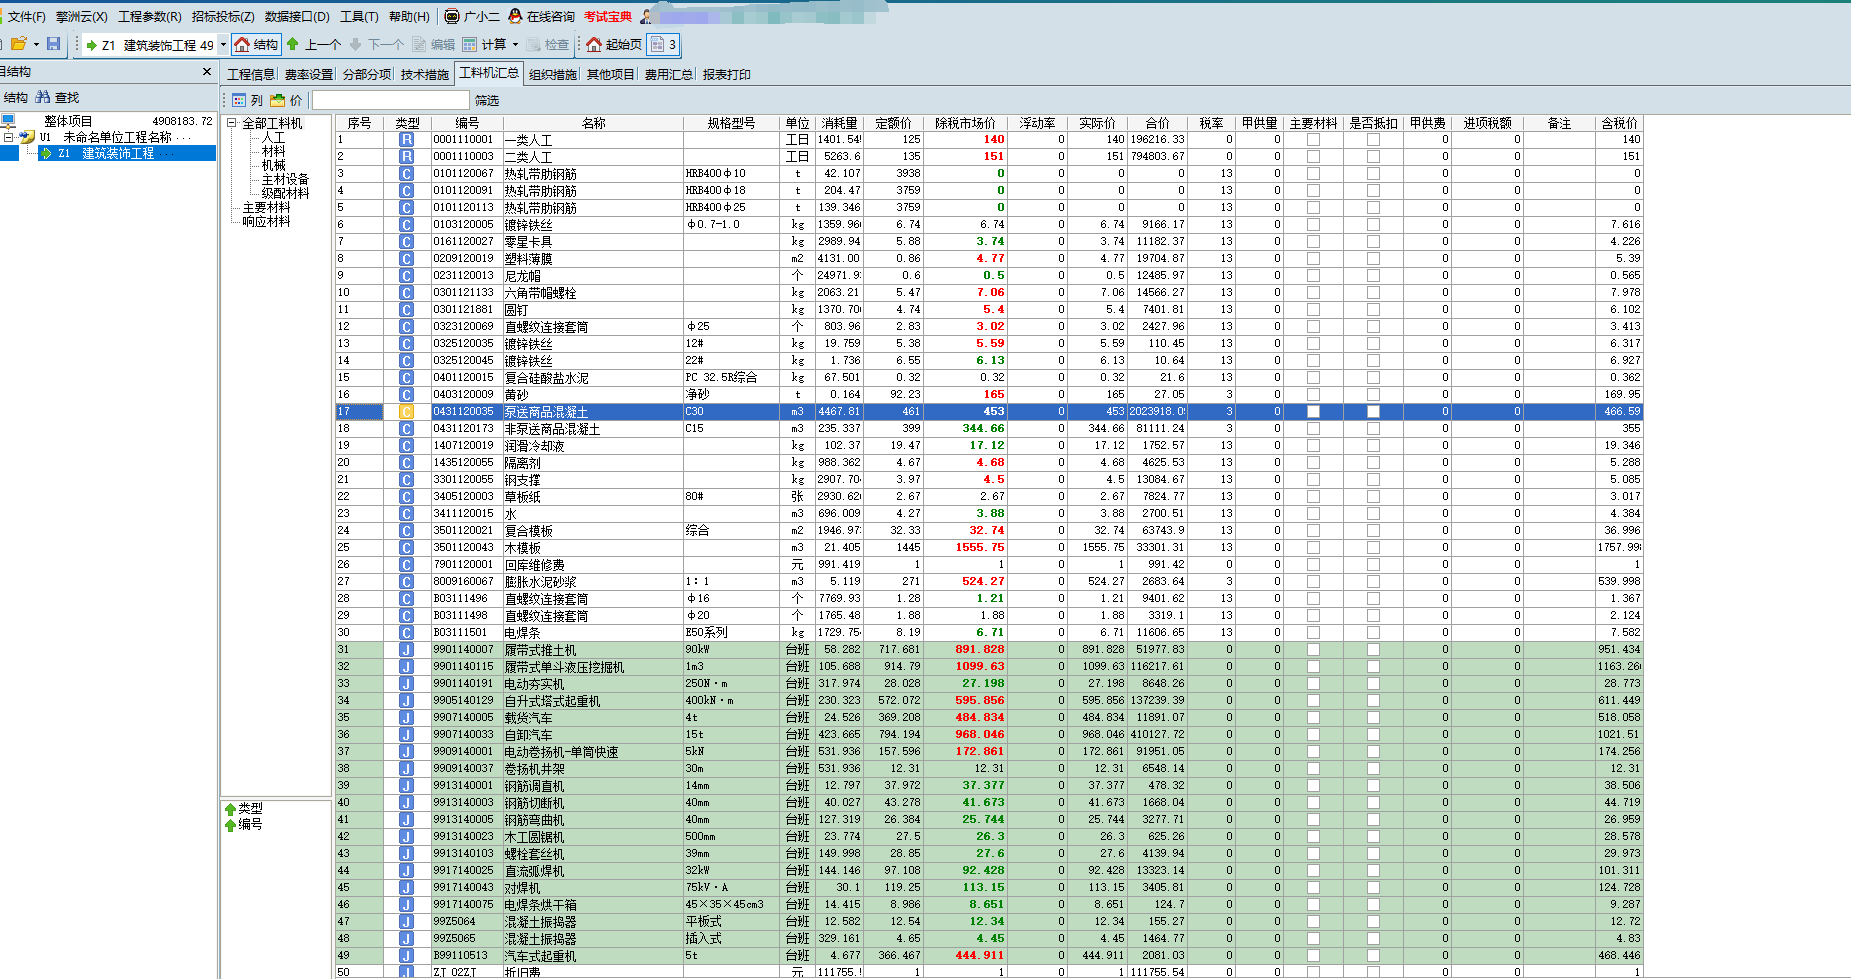The width and height of the screenshot is (1851, 979).
Task: Check 是否抵扣 box for 二类人工 row
Action: [x=1374, y=157]
